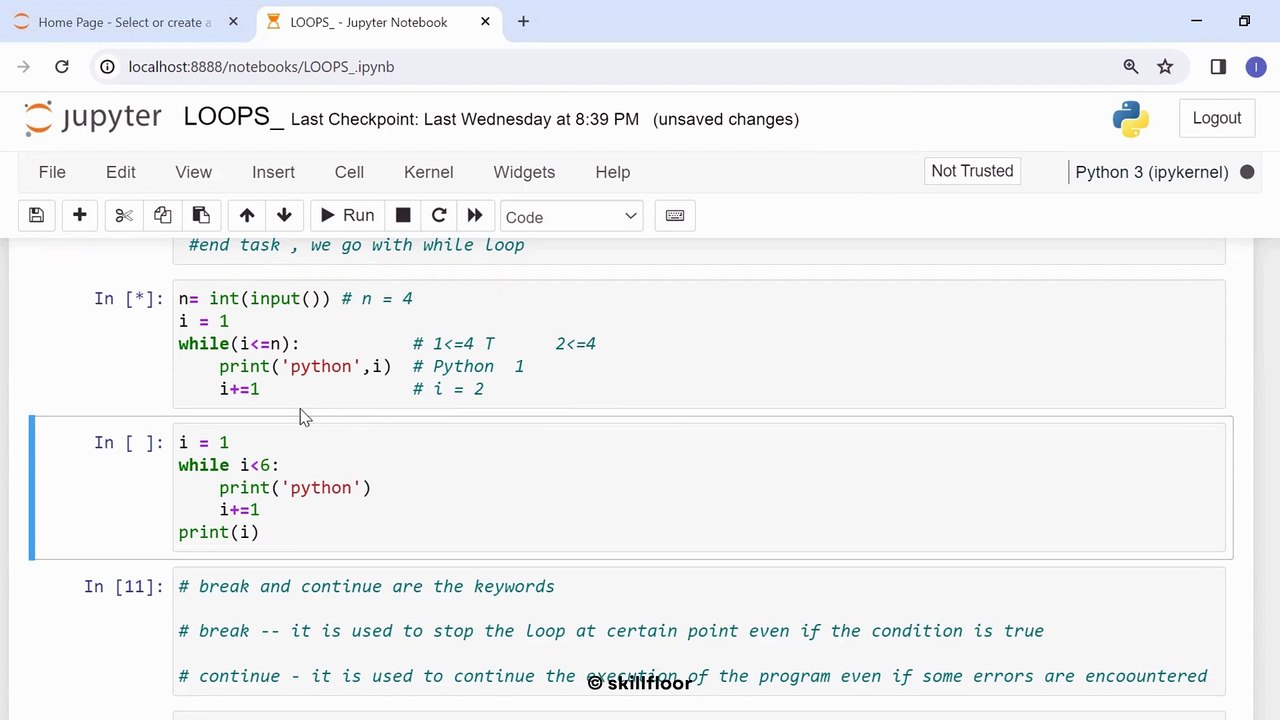Open the View menu
1280x720 pixels.
click(194, 172)
